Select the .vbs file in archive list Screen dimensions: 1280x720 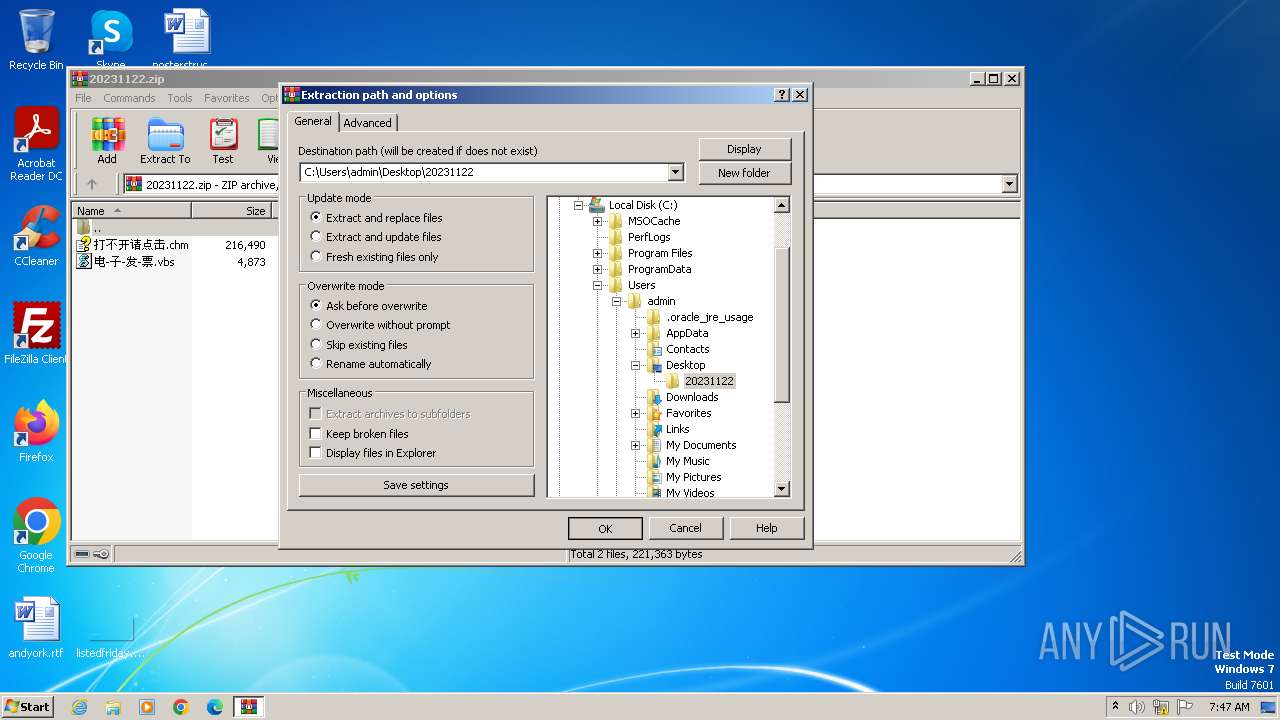pos(126,262)
